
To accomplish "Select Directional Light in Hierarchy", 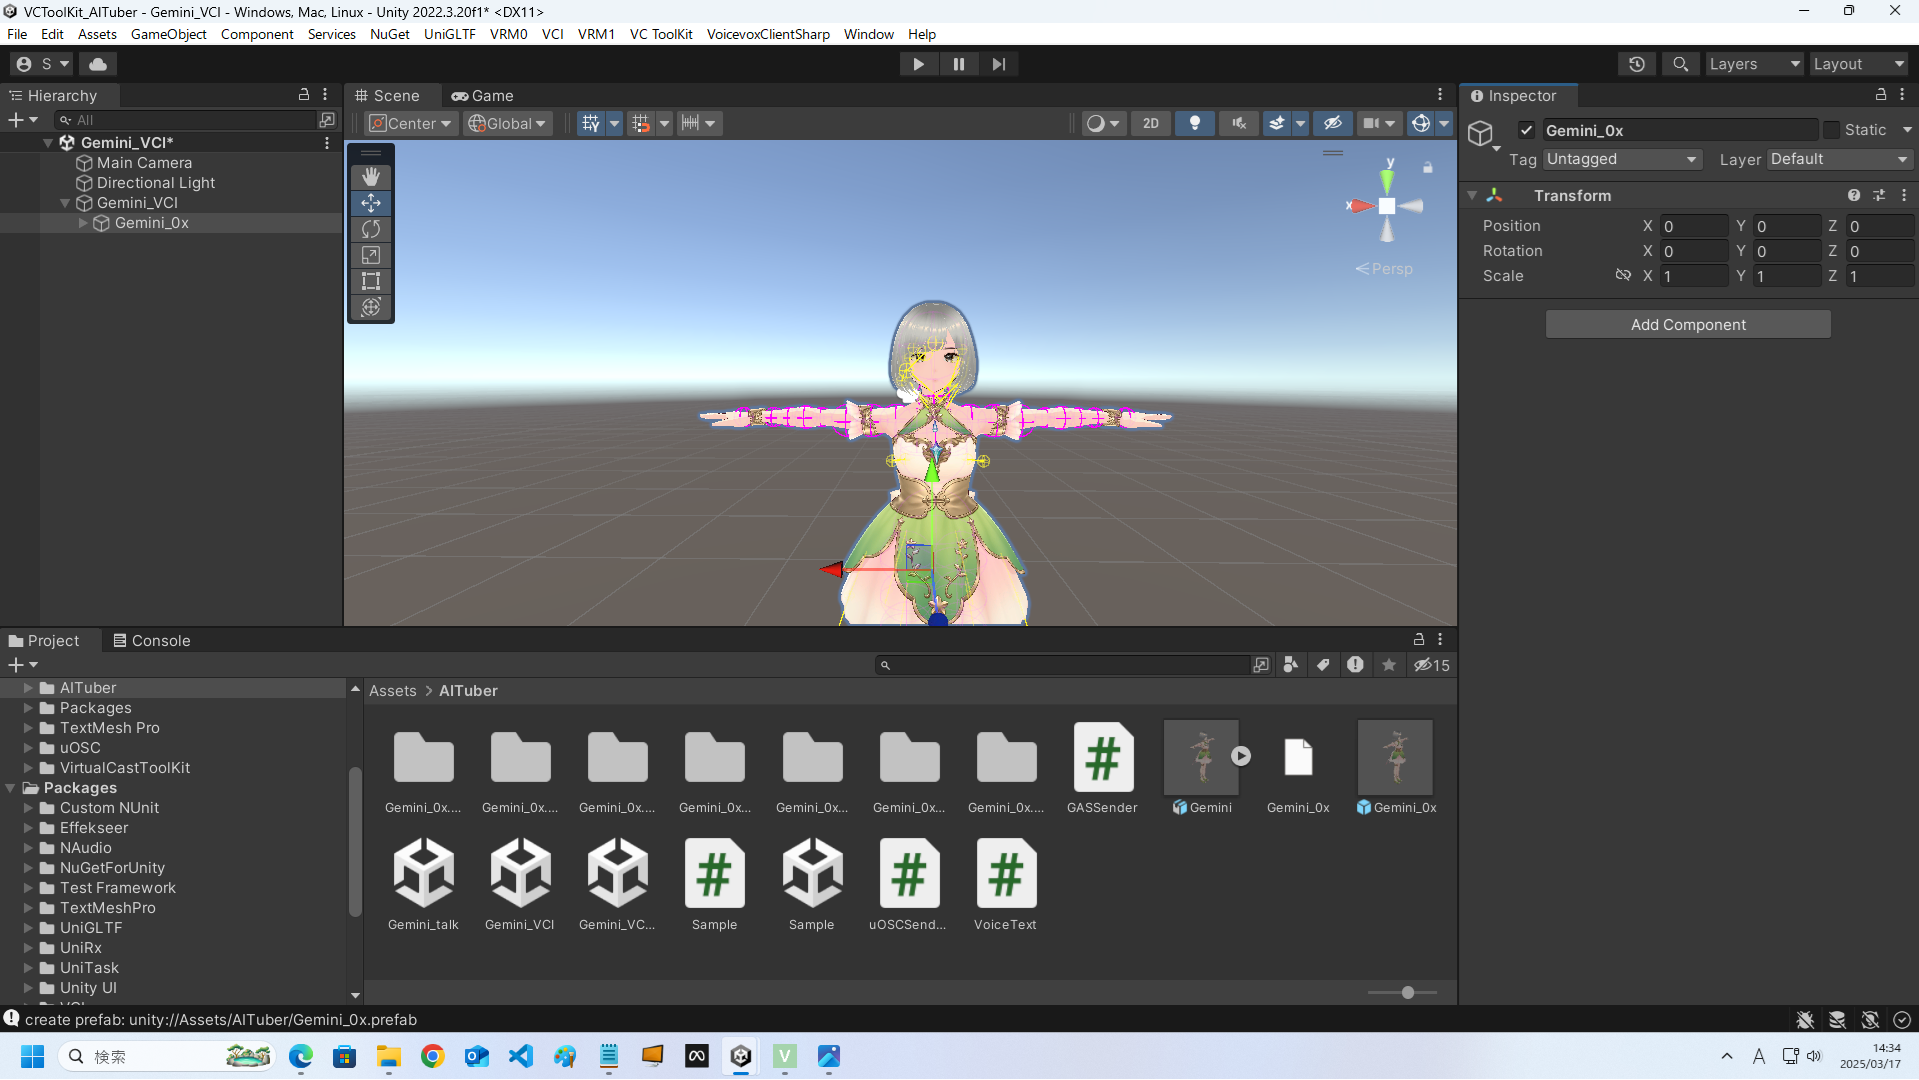I will click(x=155, y=183).
